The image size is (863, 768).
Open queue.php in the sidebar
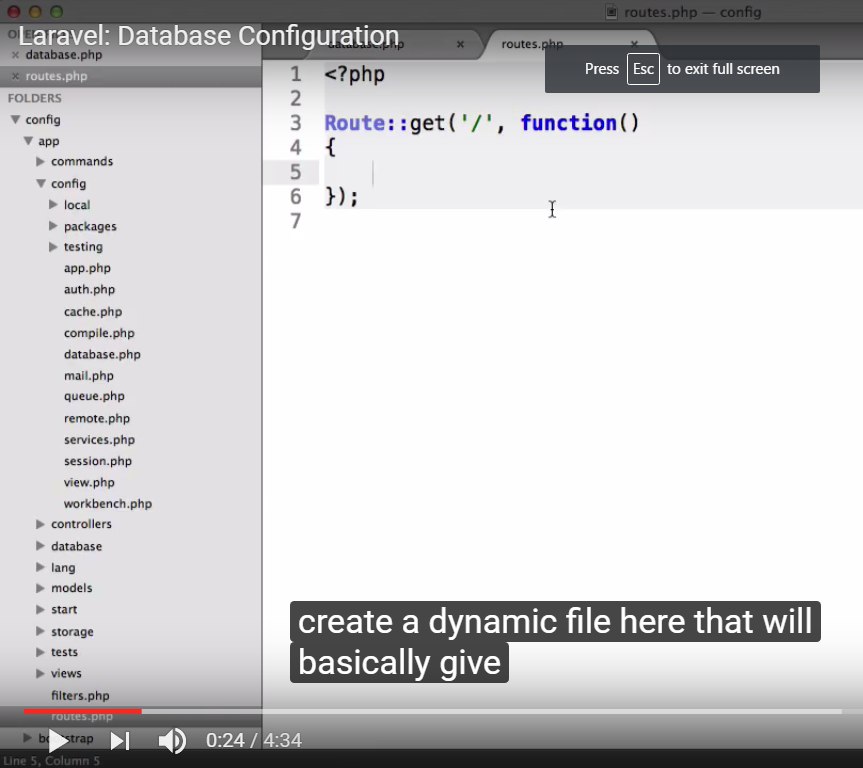coord(94,396)
